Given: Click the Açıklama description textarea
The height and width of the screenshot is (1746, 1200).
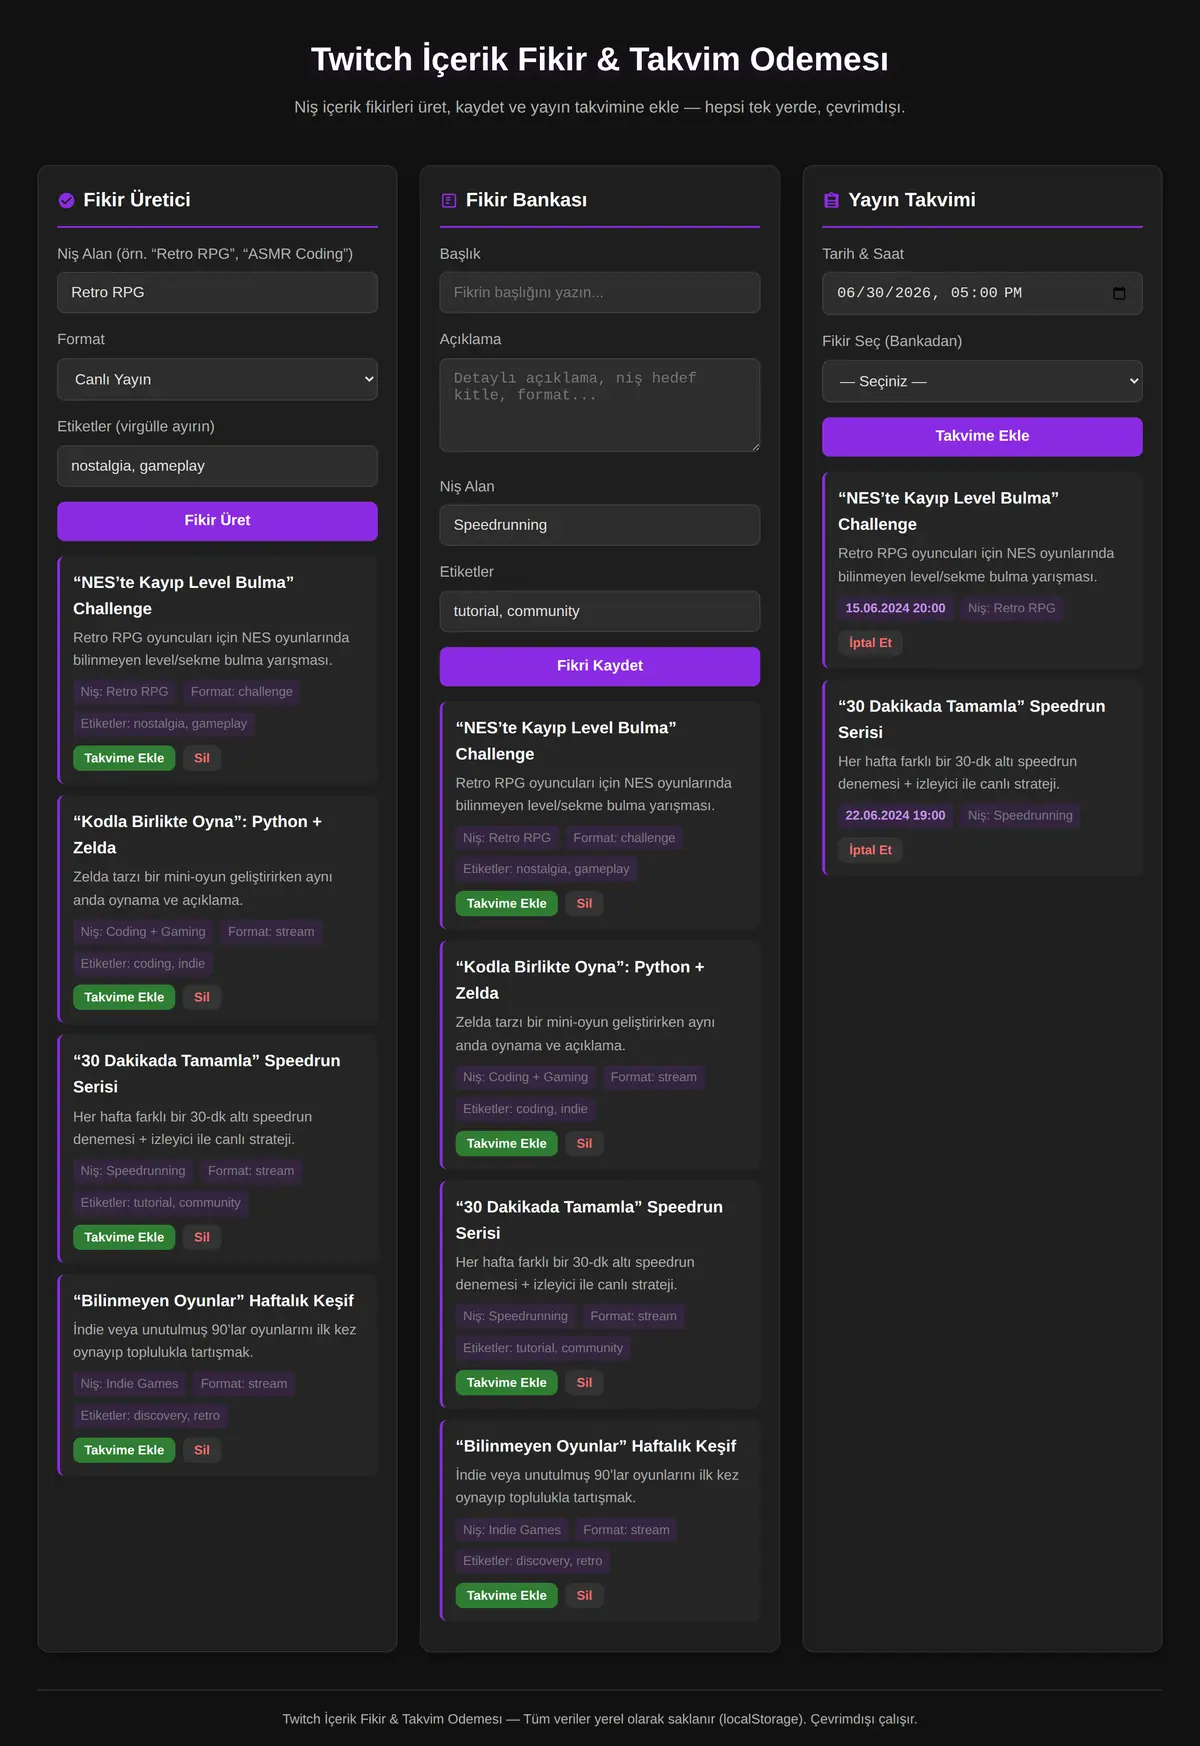Looking at the screenshot, I should click(x=600, y=405).
